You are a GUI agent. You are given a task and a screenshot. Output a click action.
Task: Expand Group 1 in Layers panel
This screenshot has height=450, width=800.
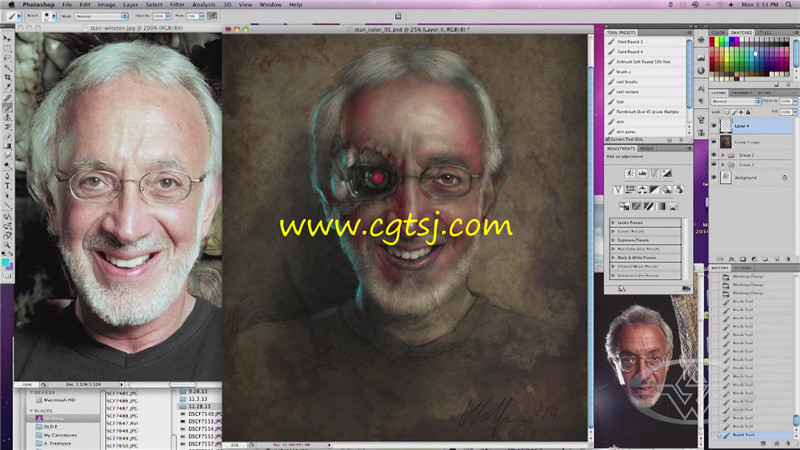tap(722, 164)
